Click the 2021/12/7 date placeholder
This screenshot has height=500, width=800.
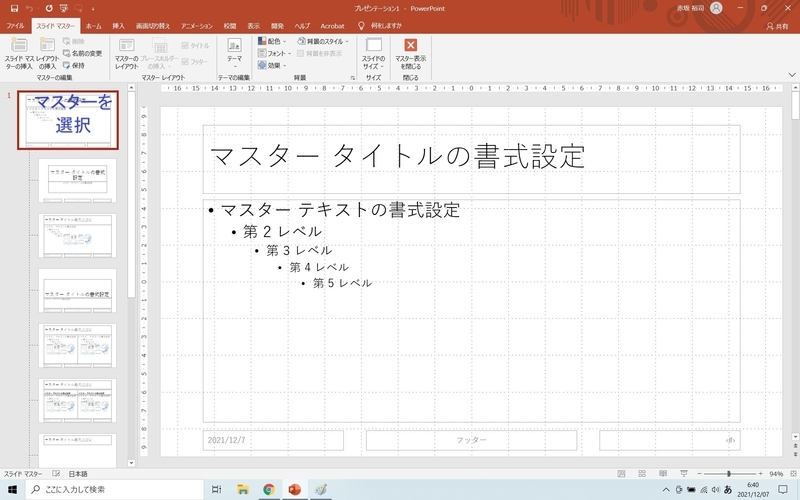coord(273,440)
